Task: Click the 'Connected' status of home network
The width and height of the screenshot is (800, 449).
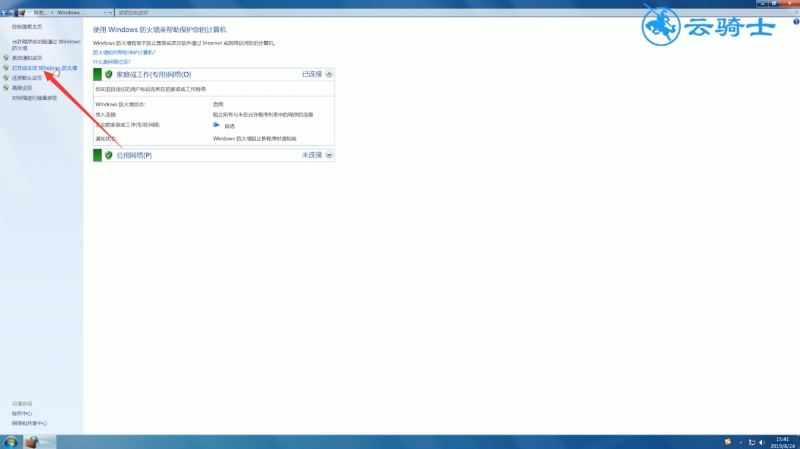Action: click(312, 74)
